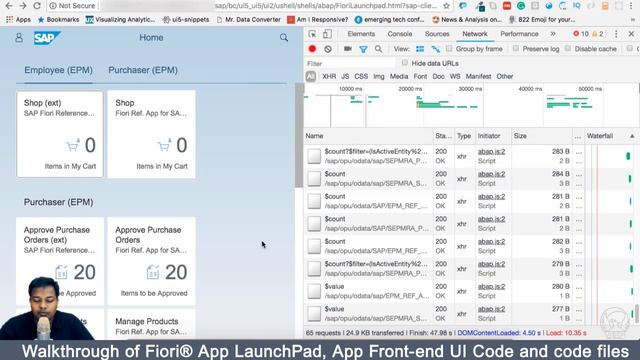Click the SAP logo
The image size is (640, 360).
[x=47, y=38]
